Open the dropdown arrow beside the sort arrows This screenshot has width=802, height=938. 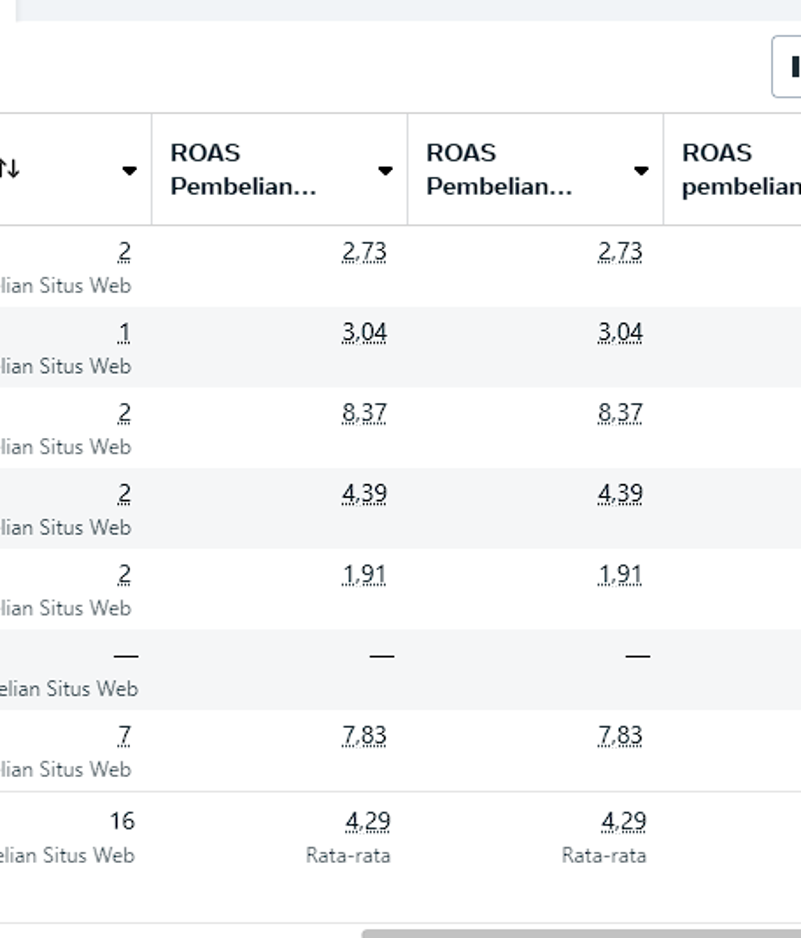[x=129, y=170]
